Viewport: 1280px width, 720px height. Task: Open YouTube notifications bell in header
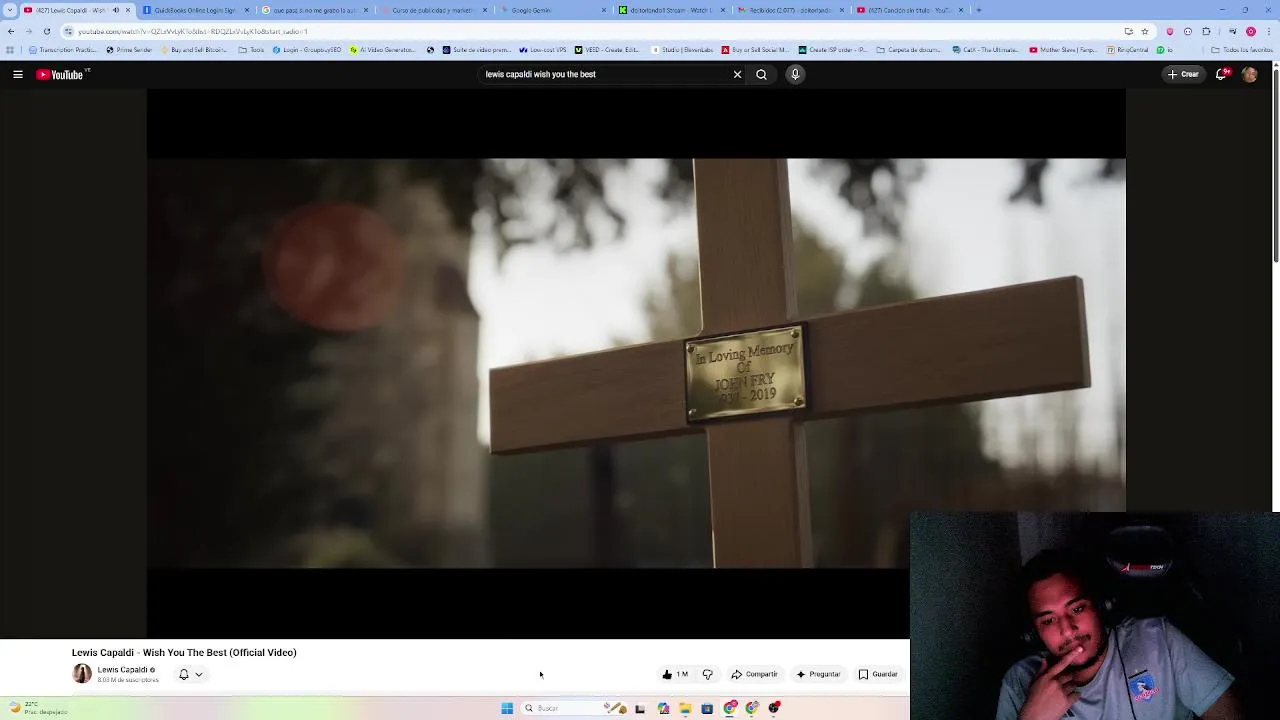tap(1222, 74)
